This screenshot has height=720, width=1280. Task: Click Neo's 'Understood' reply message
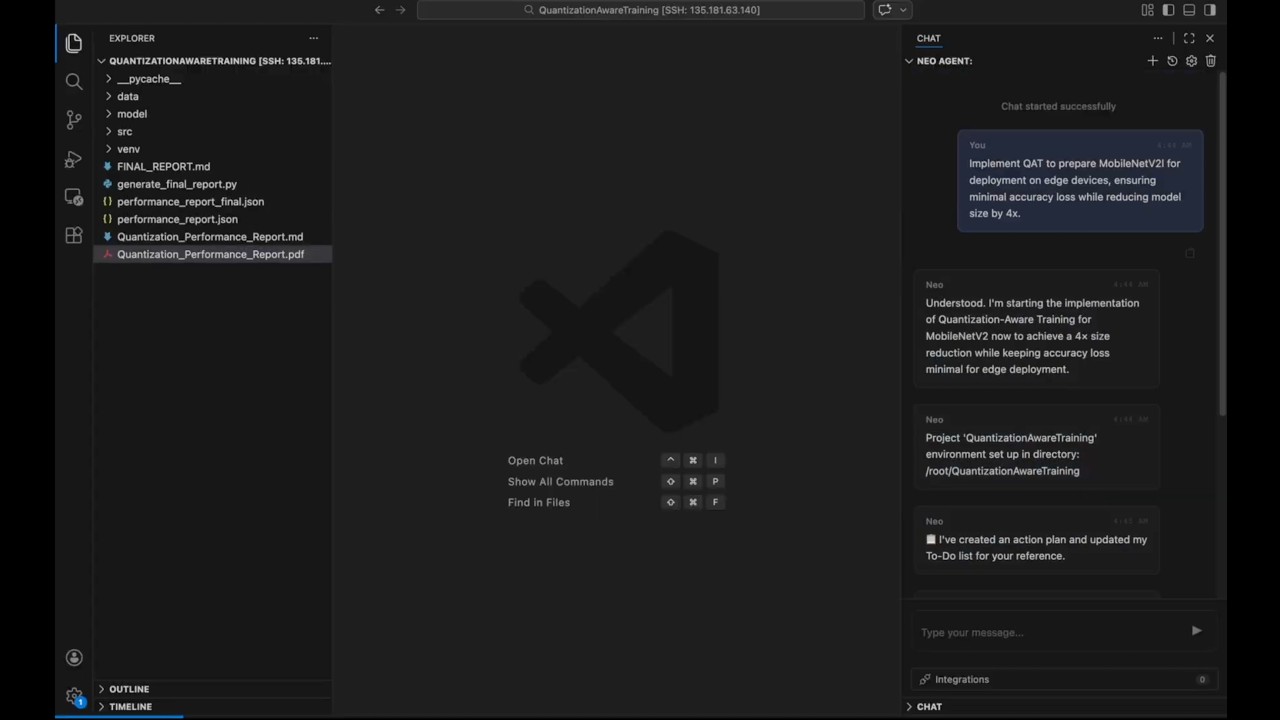click(x=1036, y=328)
